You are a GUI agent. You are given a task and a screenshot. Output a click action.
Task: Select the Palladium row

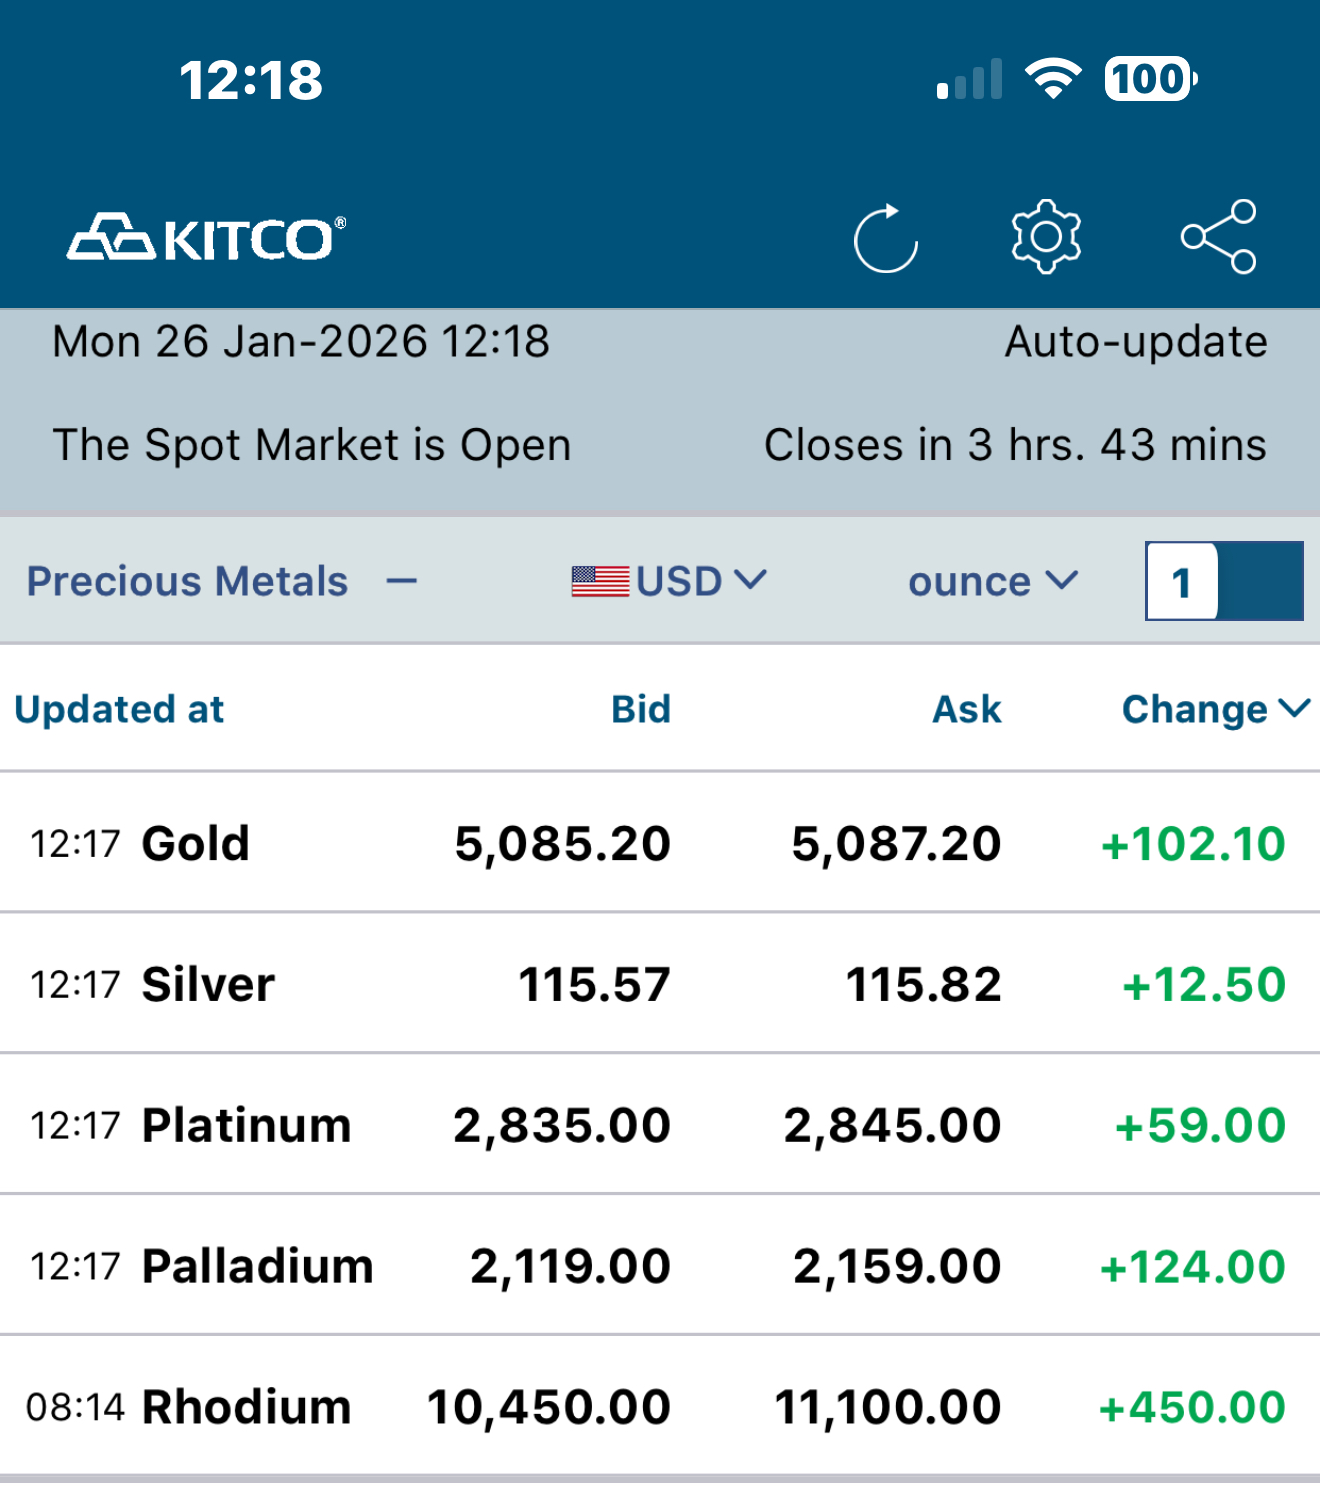coord(257,1266)
